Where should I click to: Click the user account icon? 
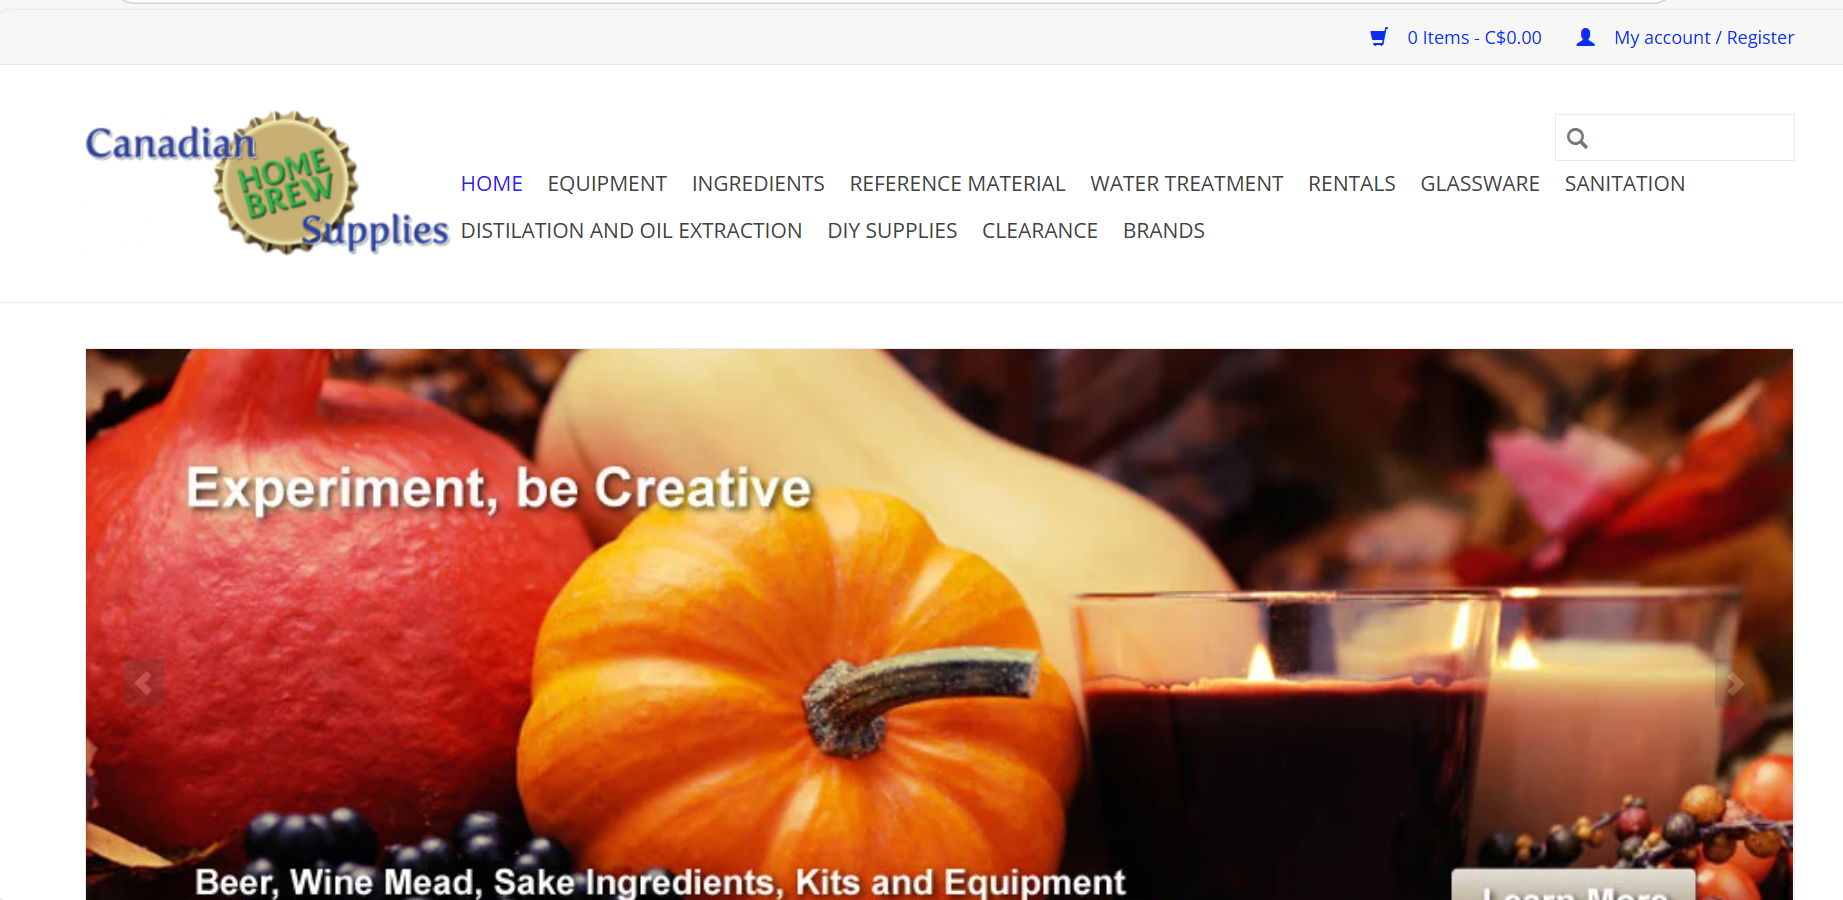point(1585,37)
